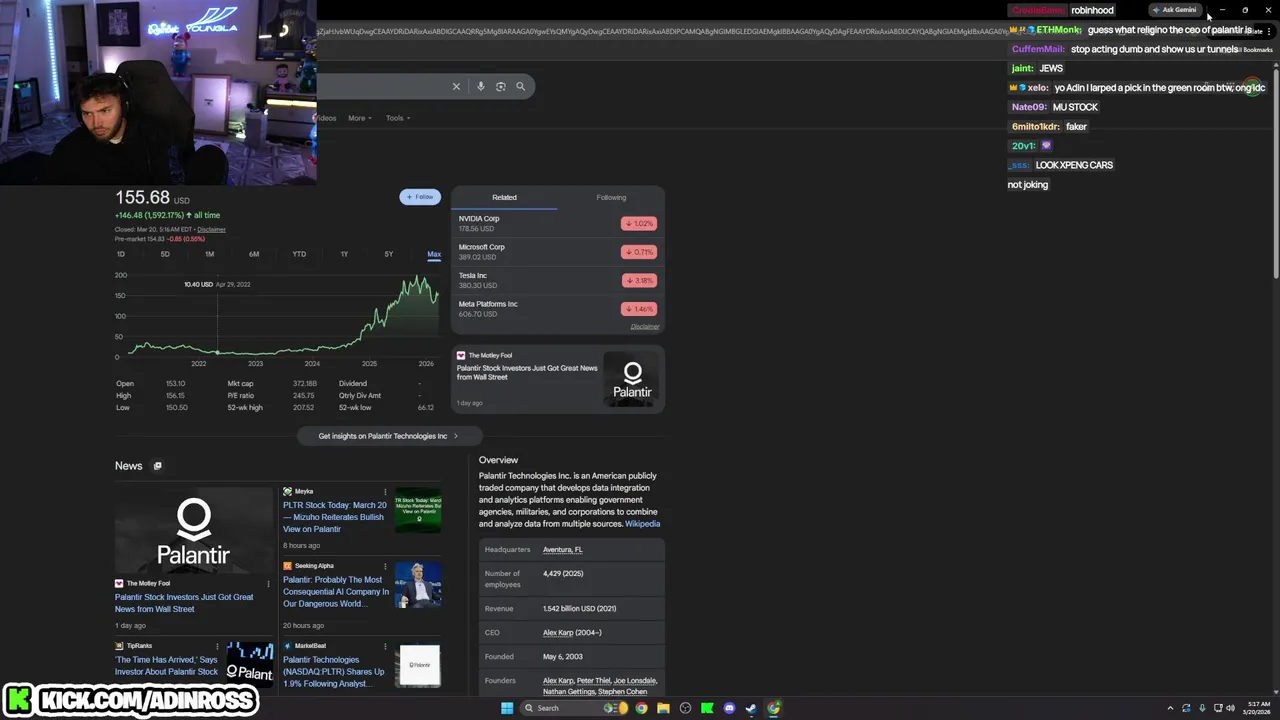Open Discord from the taskbar
This screenshot has height=720, width=1280.
coord(729,708)
